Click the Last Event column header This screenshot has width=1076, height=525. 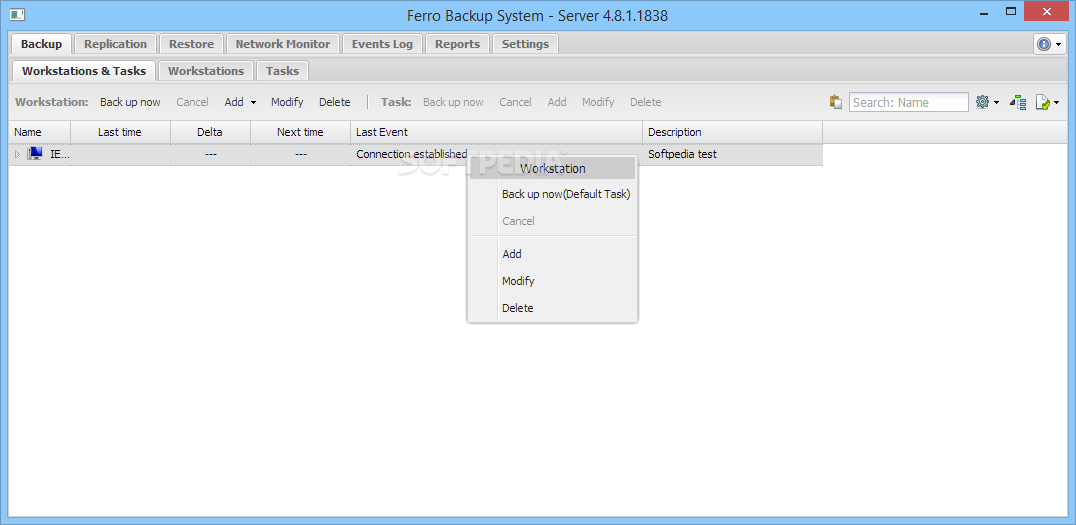coord(496,132)
